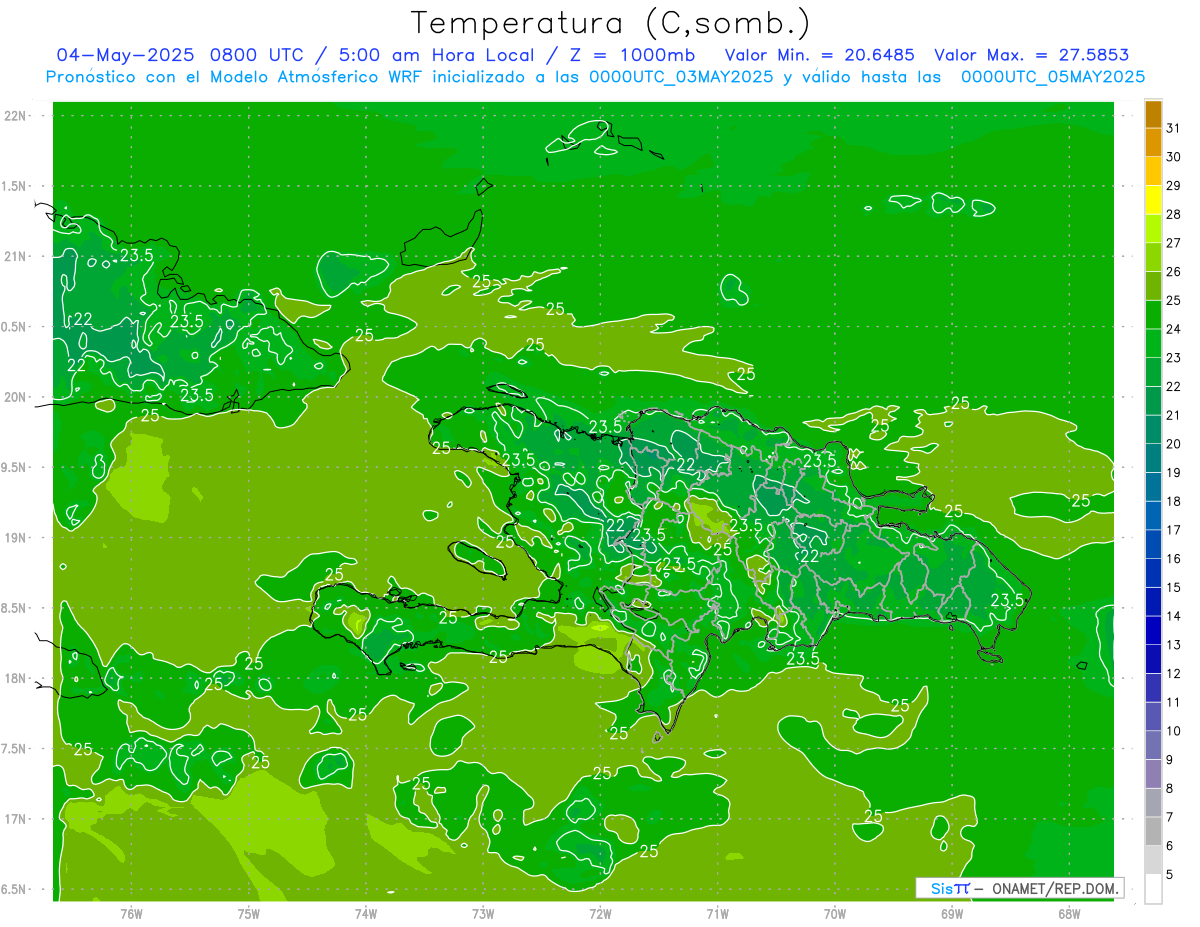Click the valid-until time "0000UTC_05MAY2025"
Screen dimensions: 1200x927
coord(1053,77)
